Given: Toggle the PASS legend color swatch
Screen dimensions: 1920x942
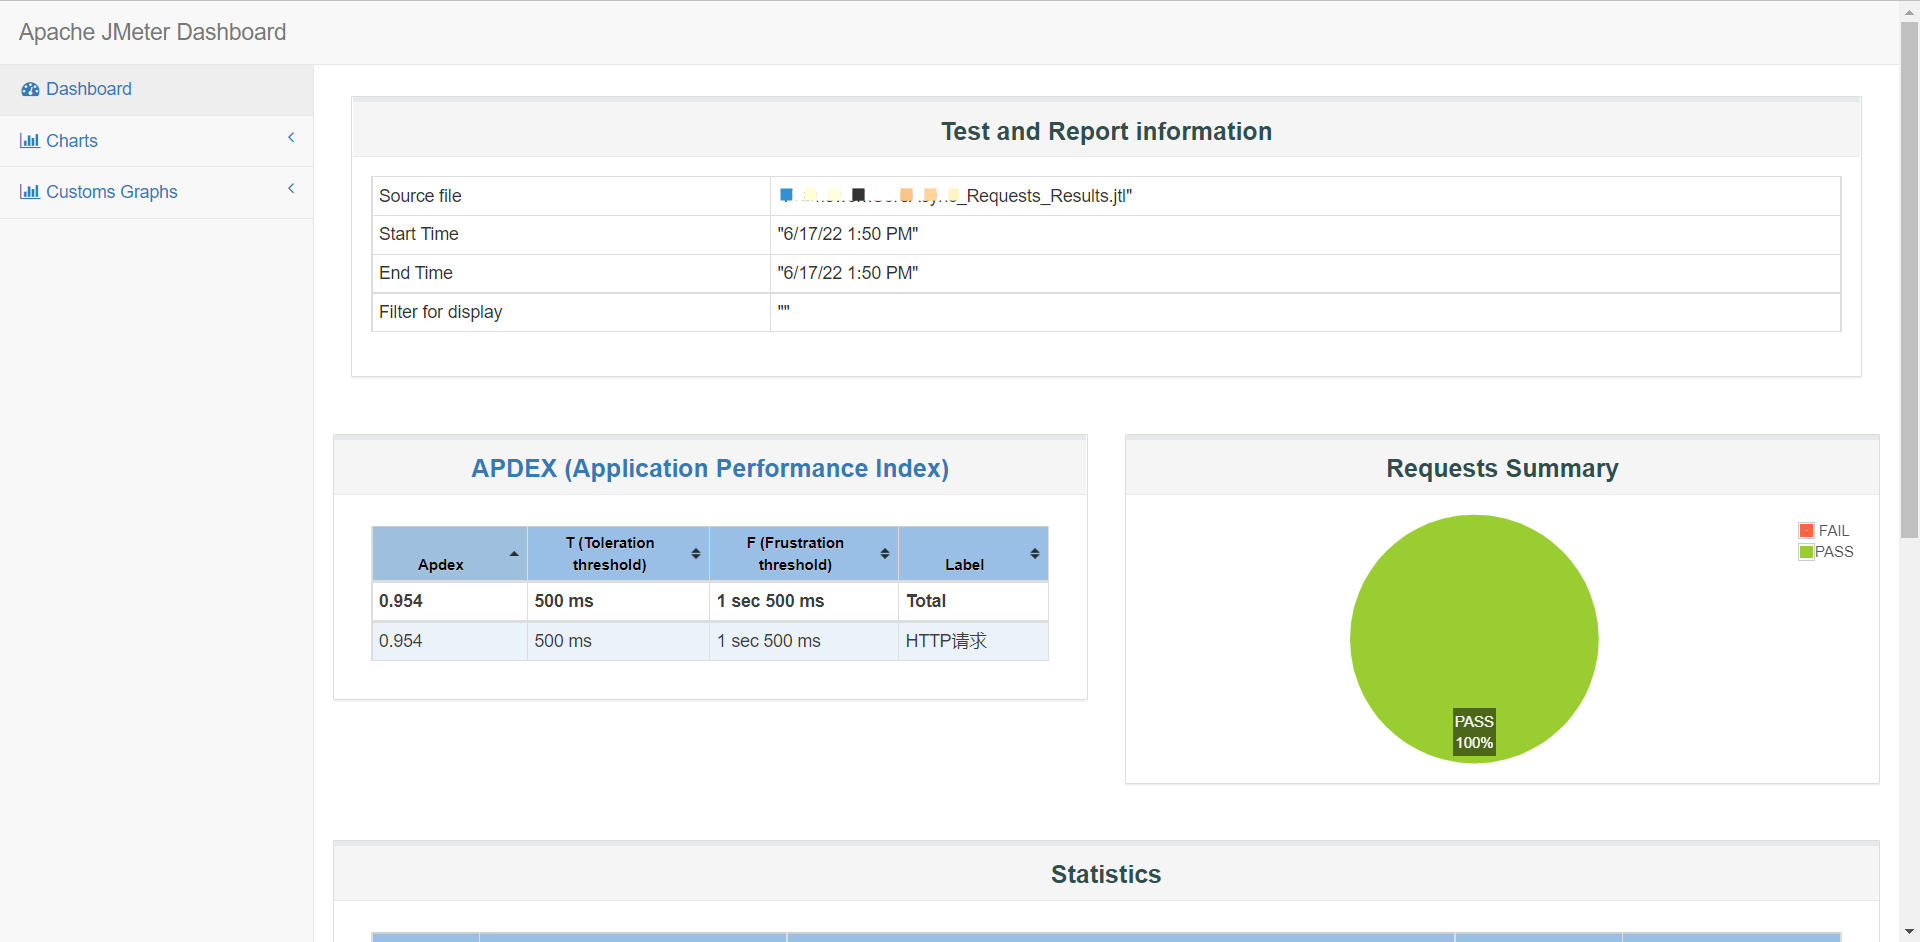Looking at the screenshot, I should coord(1806,552).
